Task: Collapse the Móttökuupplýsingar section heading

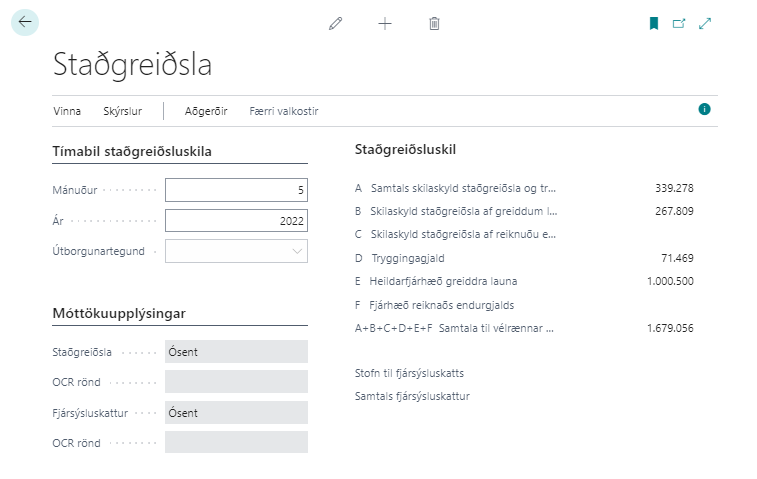Action: [118, 314]
